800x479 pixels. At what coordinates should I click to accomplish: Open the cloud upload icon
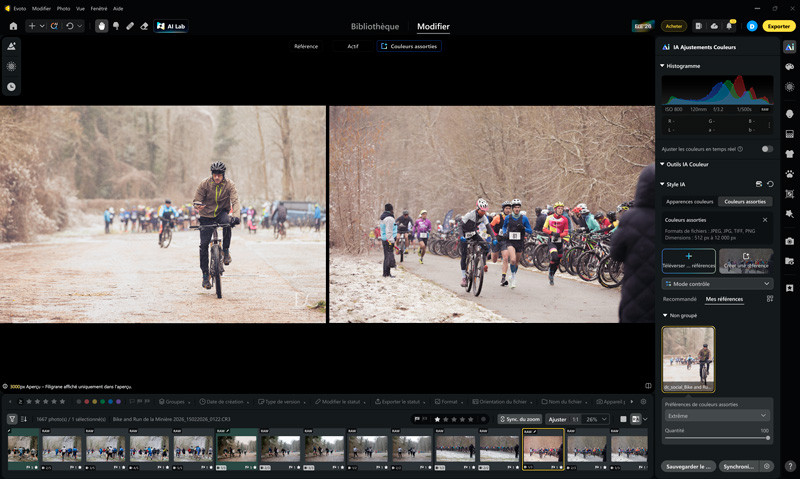714,26
